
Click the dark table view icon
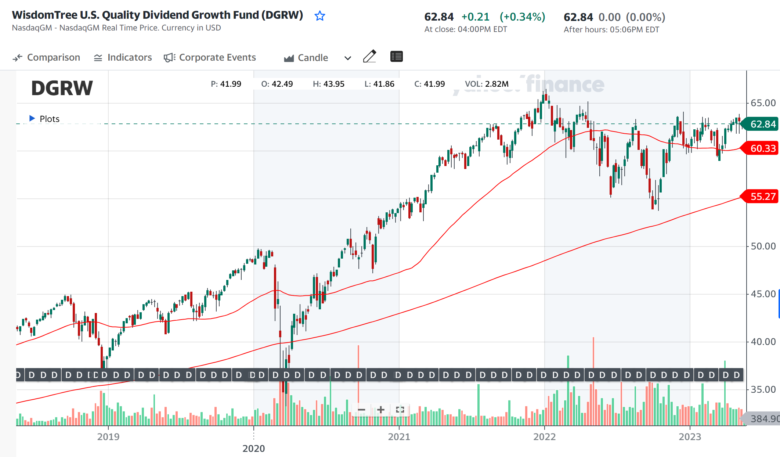pos(396,57)
